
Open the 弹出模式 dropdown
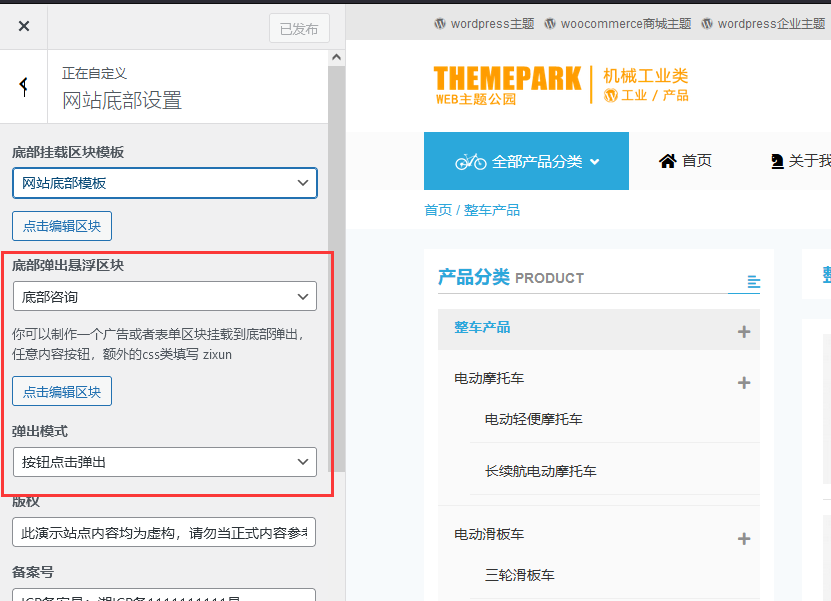pos(164,462)
